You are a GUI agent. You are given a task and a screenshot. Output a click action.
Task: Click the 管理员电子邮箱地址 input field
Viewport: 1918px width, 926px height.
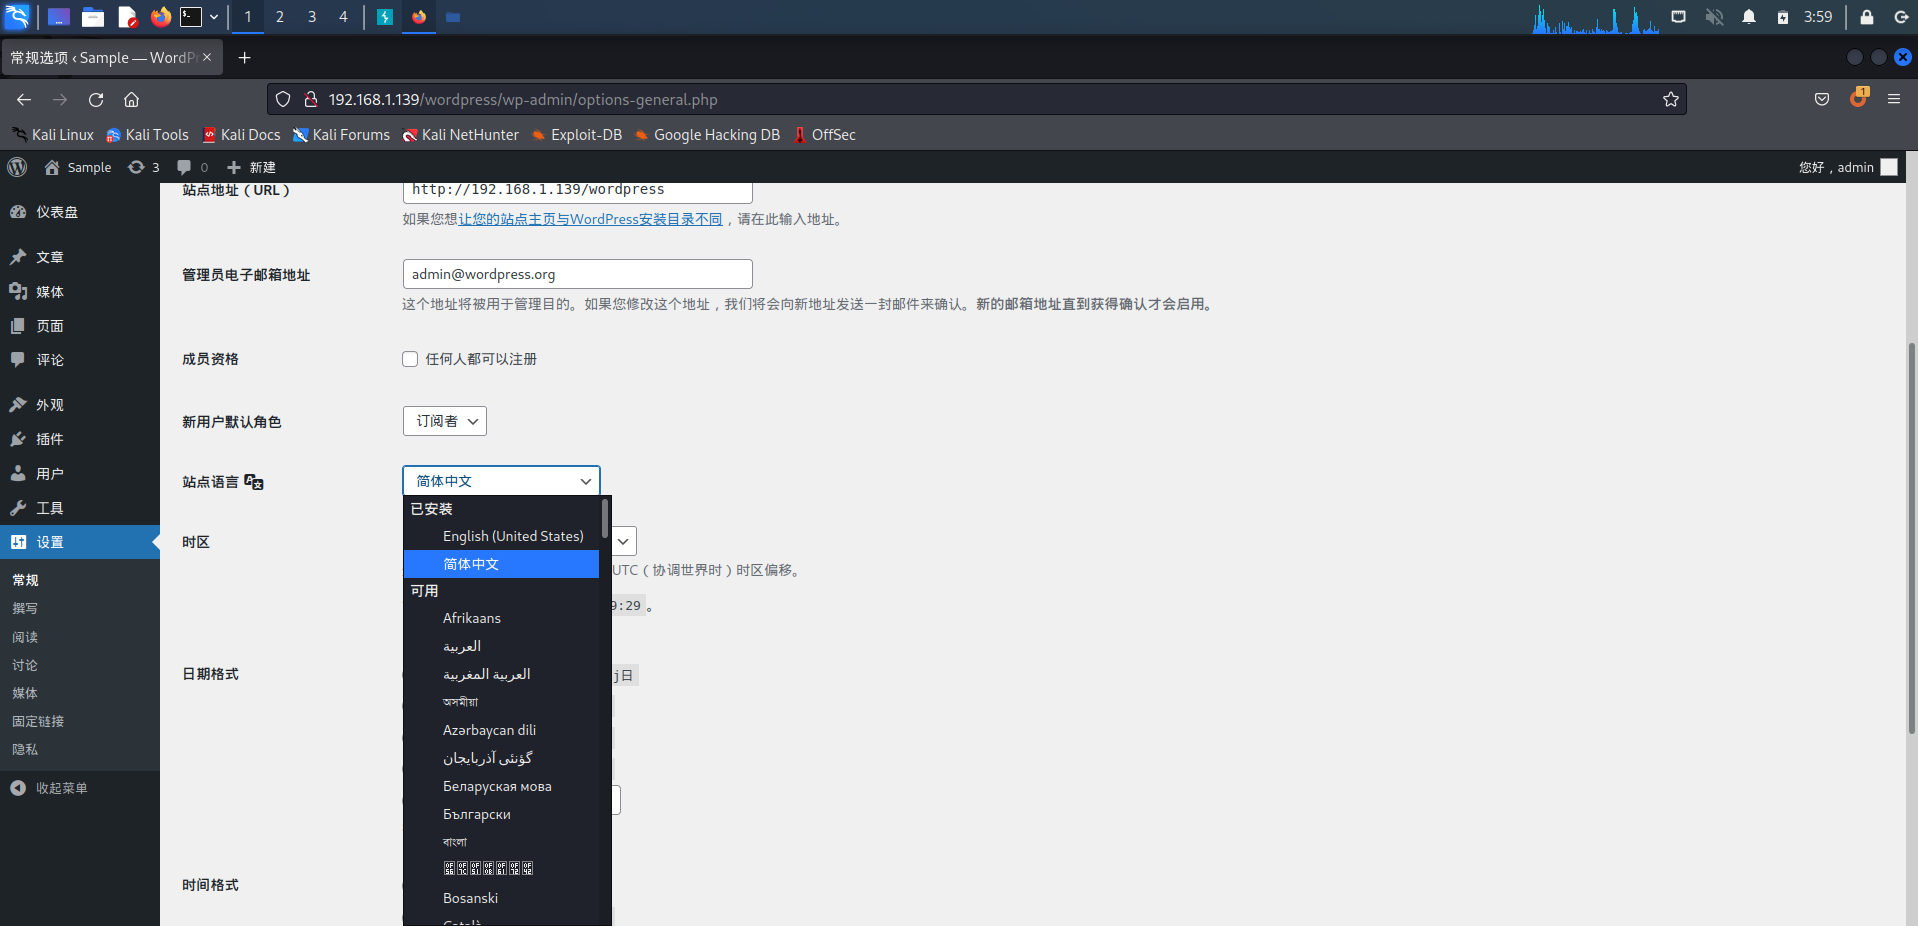coord(578,274)
